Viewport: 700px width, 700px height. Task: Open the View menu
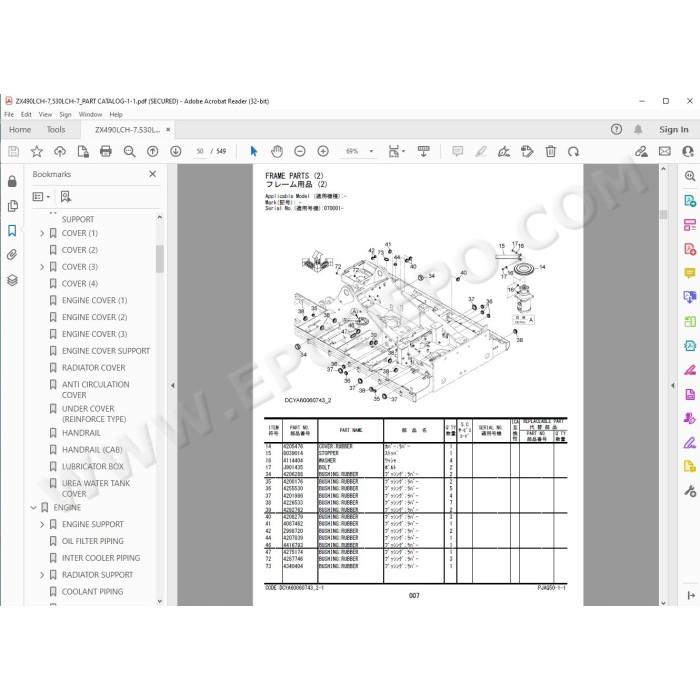click(x=45, y=115)
